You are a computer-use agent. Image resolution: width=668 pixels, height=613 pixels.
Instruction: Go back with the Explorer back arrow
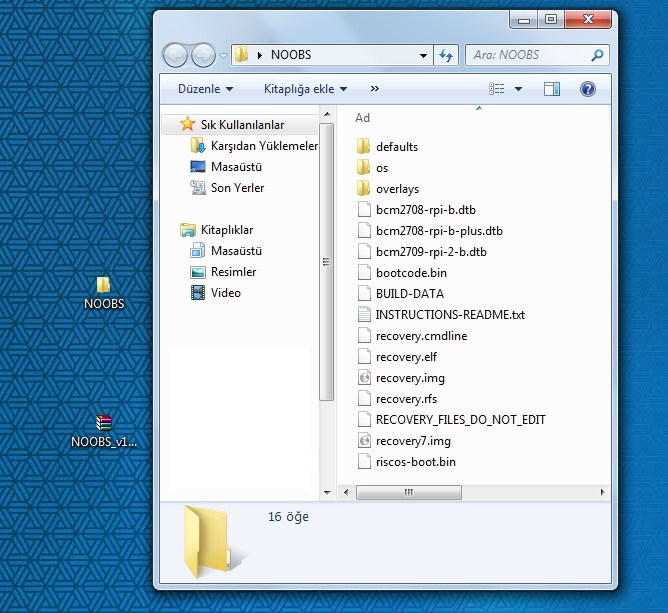(175, 55)
